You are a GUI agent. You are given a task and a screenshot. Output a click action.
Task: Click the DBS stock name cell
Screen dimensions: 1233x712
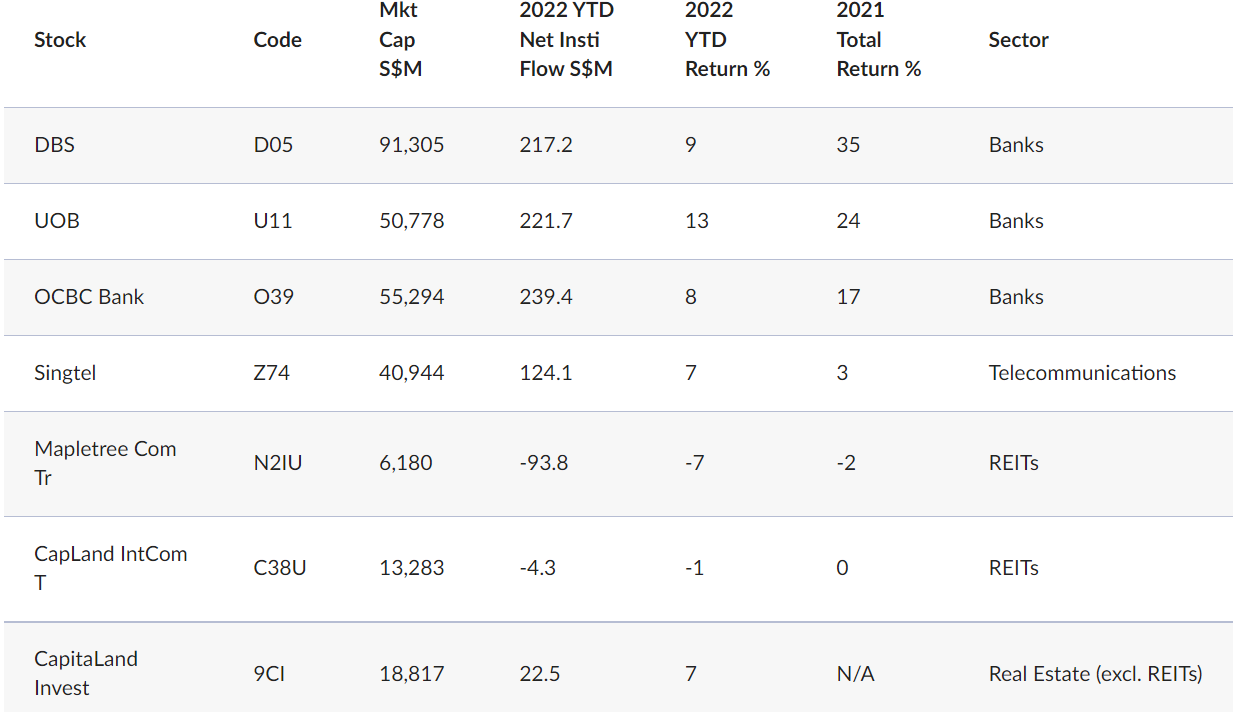(x=55, y=145)
